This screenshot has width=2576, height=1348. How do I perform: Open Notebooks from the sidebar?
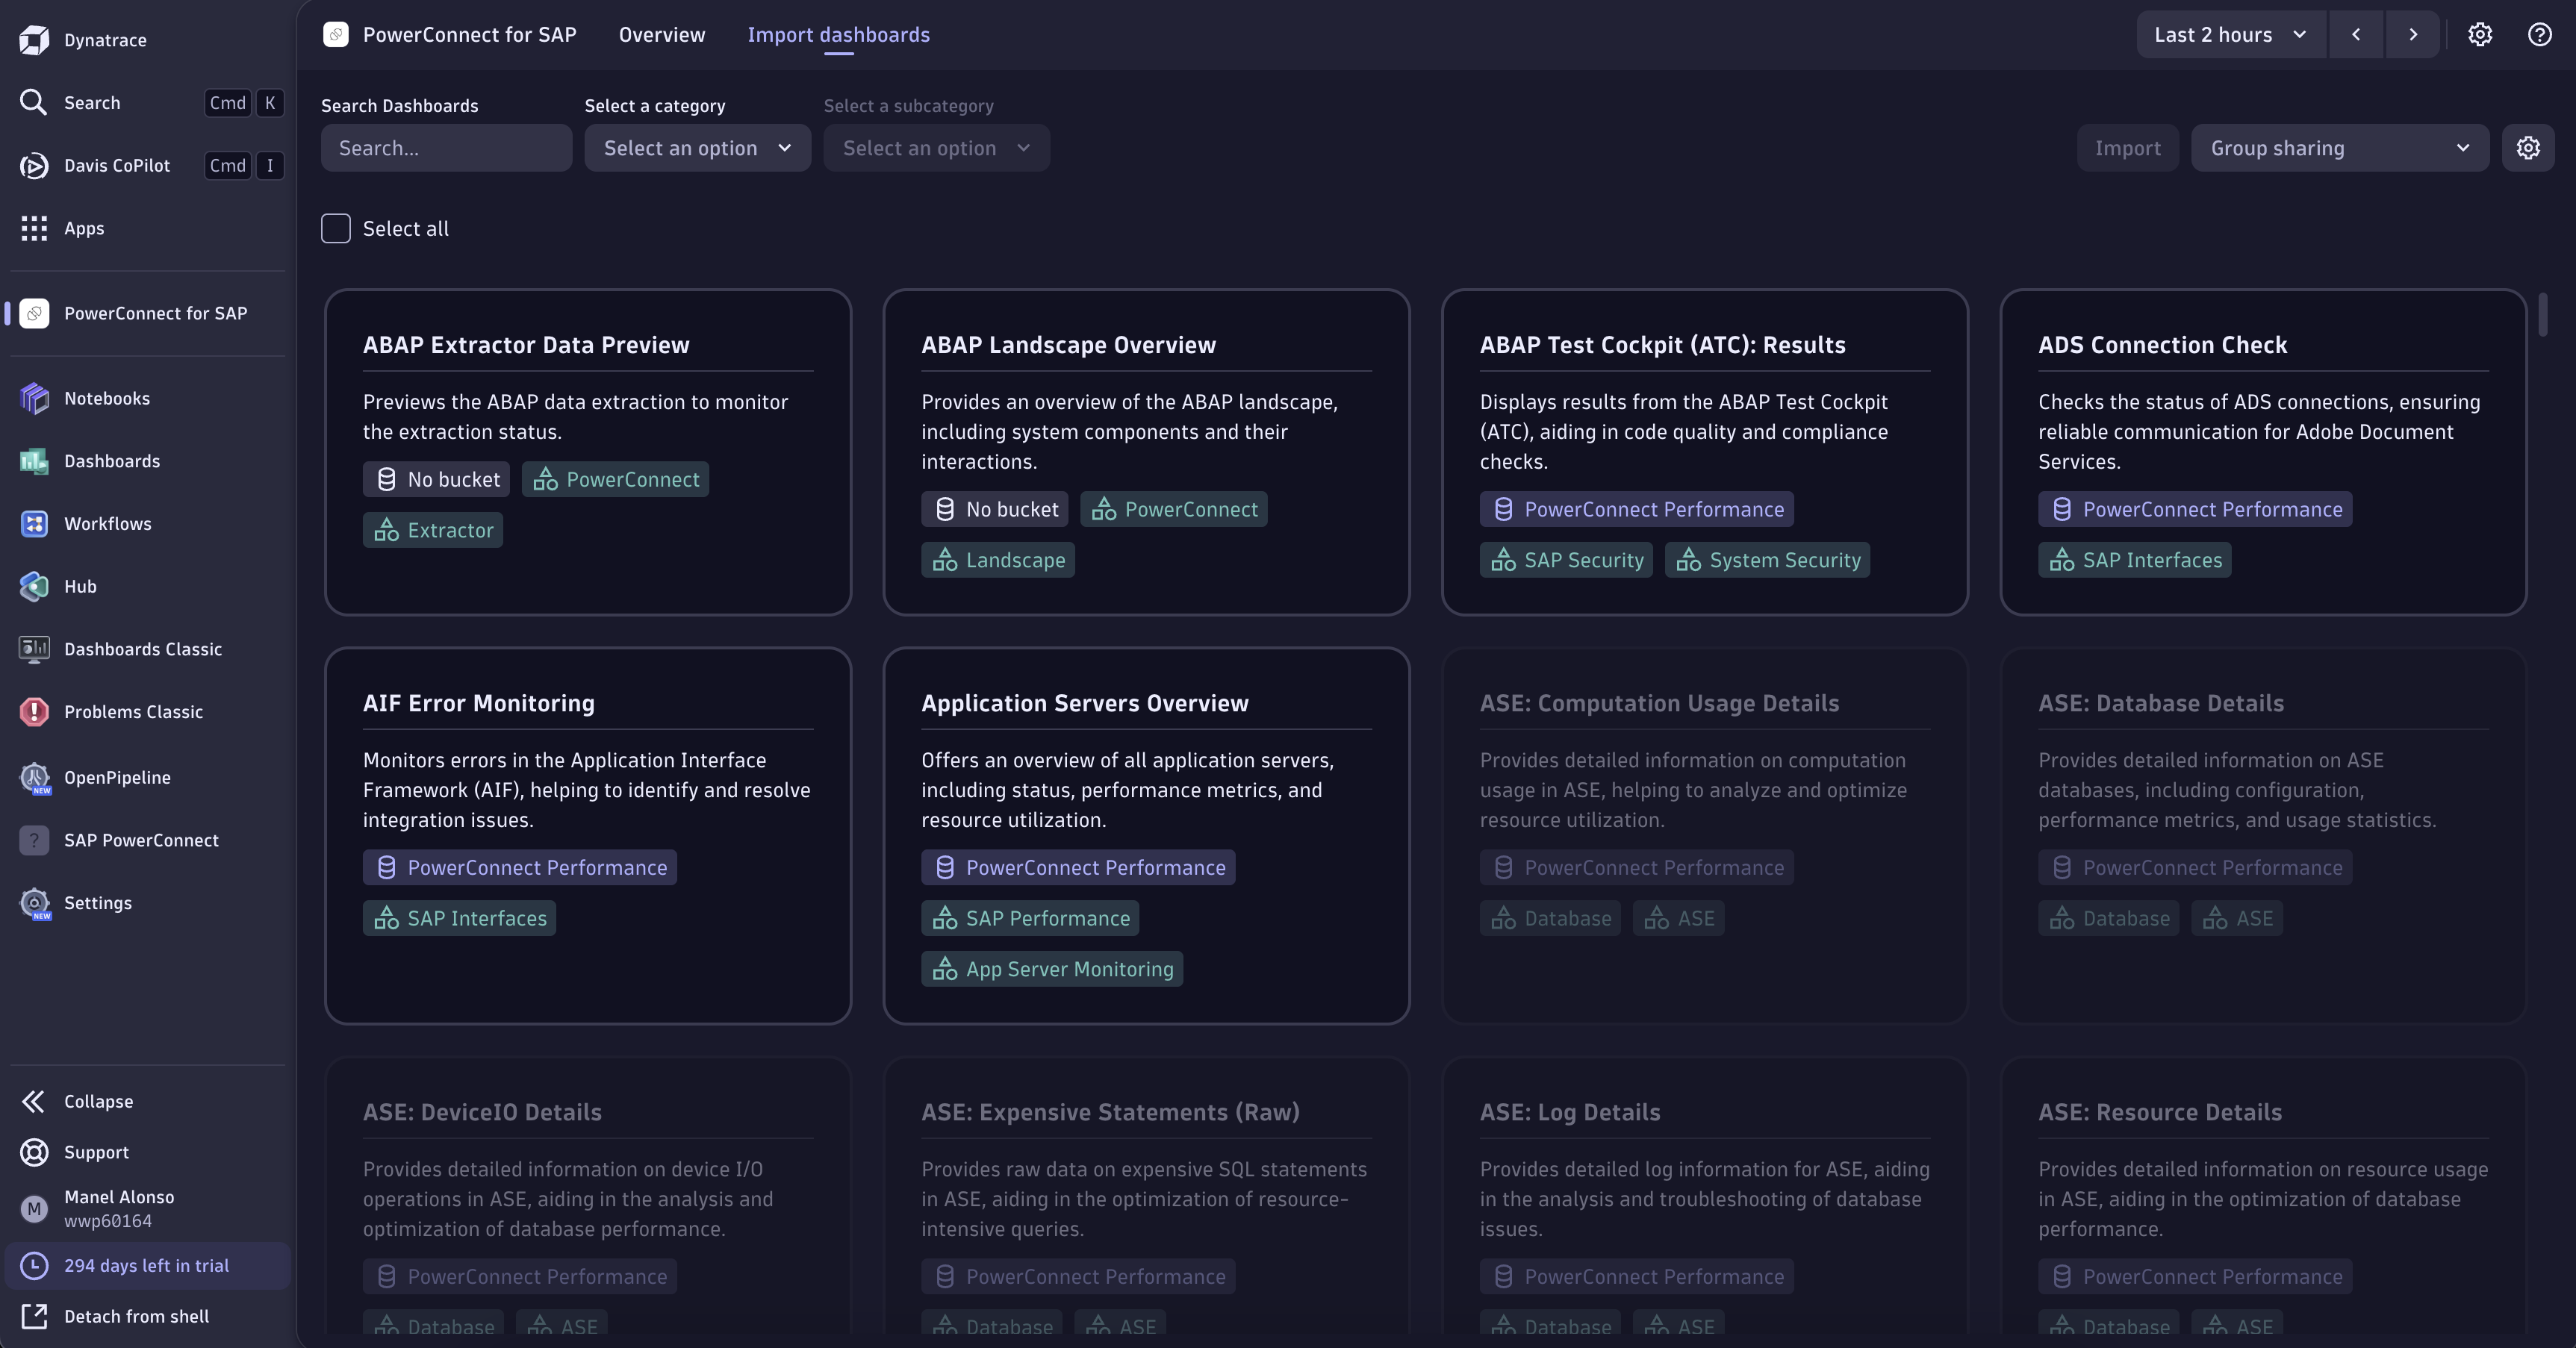(107, 398)
